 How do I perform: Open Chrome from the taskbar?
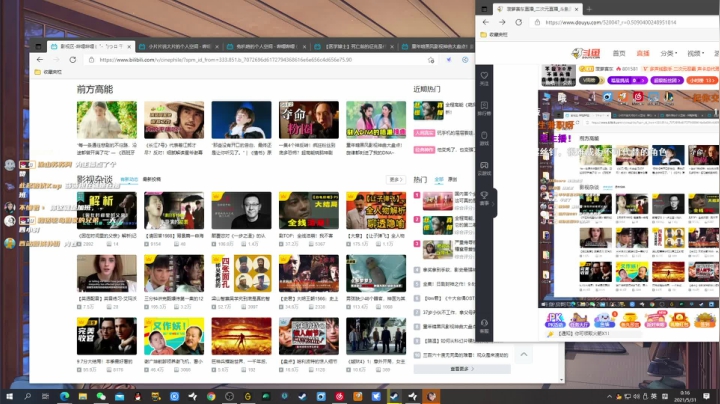tap(211, 396)
